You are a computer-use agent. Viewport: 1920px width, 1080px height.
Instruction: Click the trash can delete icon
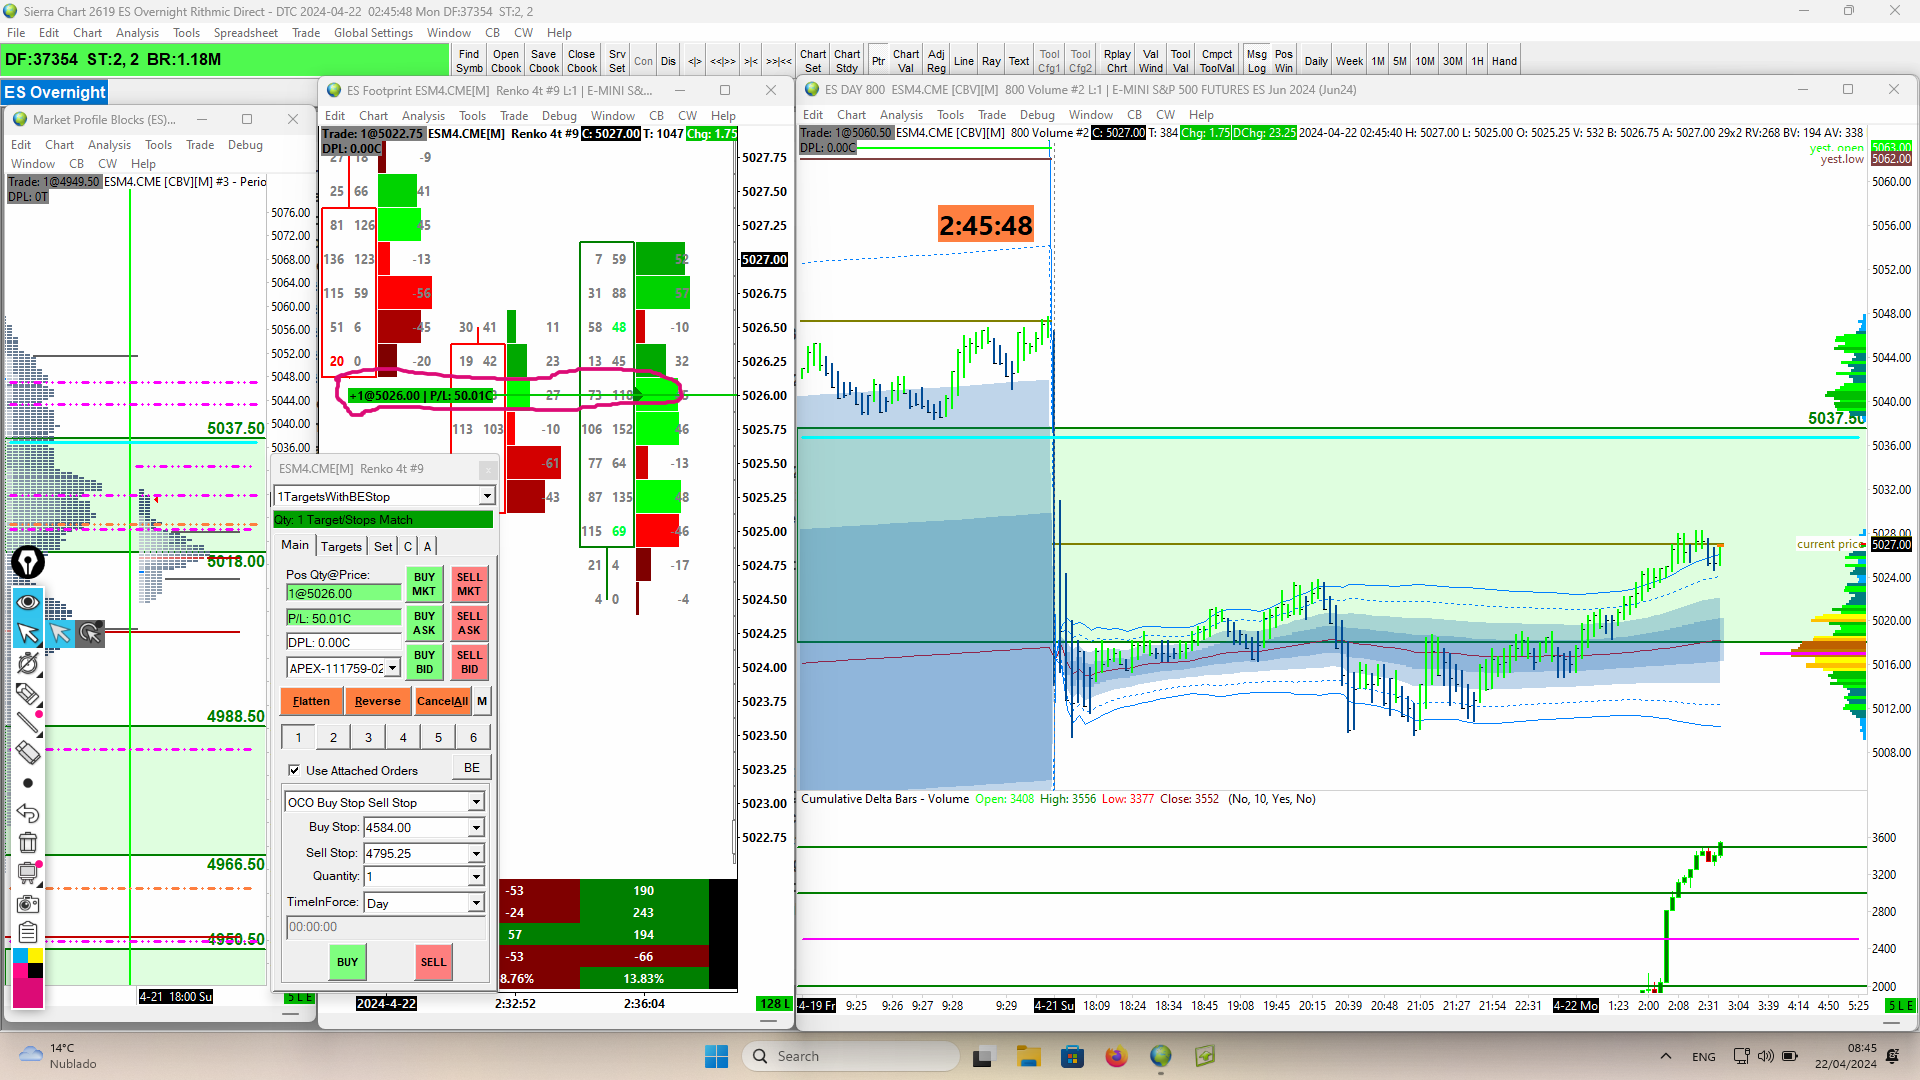(28, 843)
